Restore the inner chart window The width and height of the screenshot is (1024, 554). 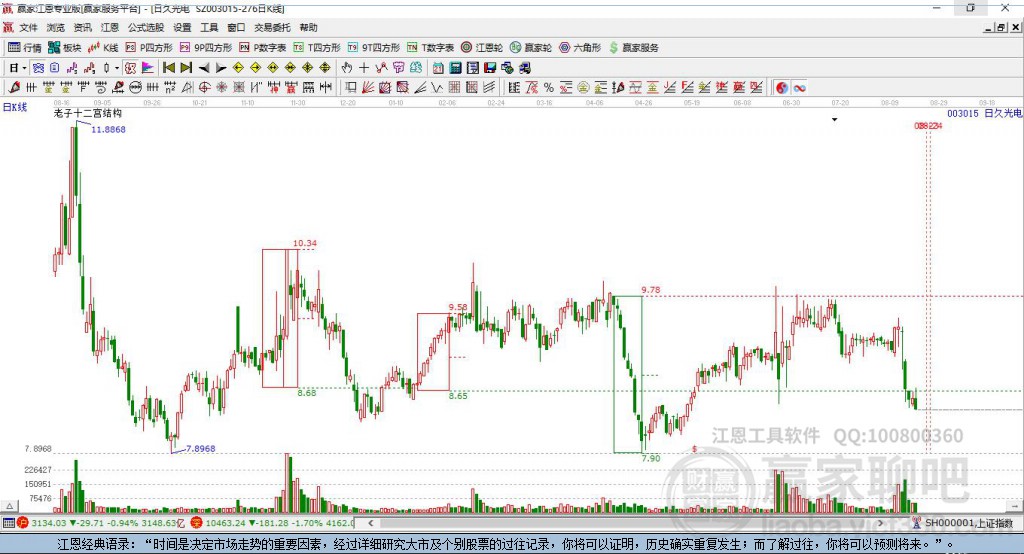coord(1001,27)
